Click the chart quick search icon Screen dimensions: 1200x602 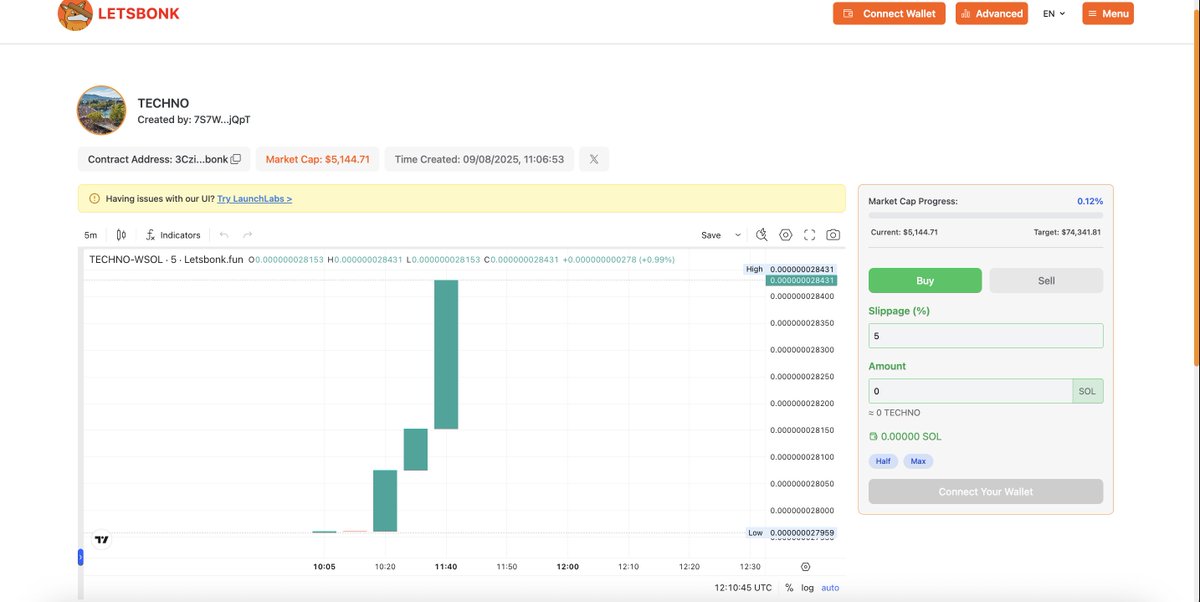[762, 235]
